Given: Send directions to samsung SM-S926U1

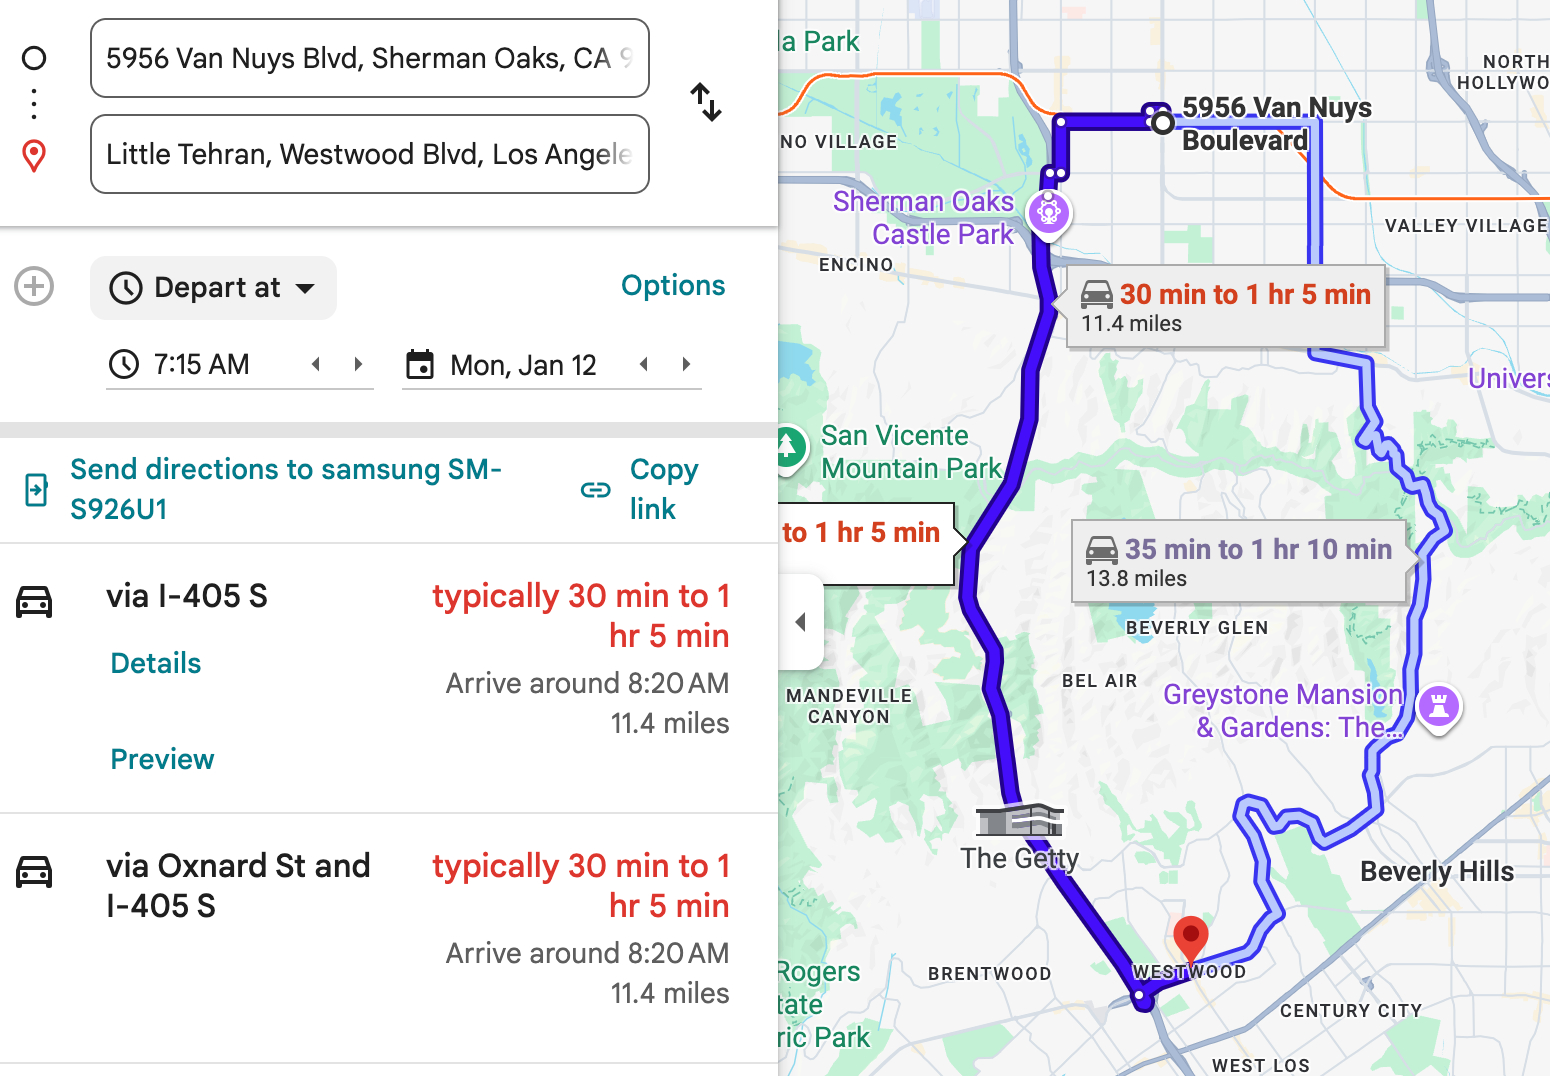Looking at the screenshot, I should coord(285,489).
